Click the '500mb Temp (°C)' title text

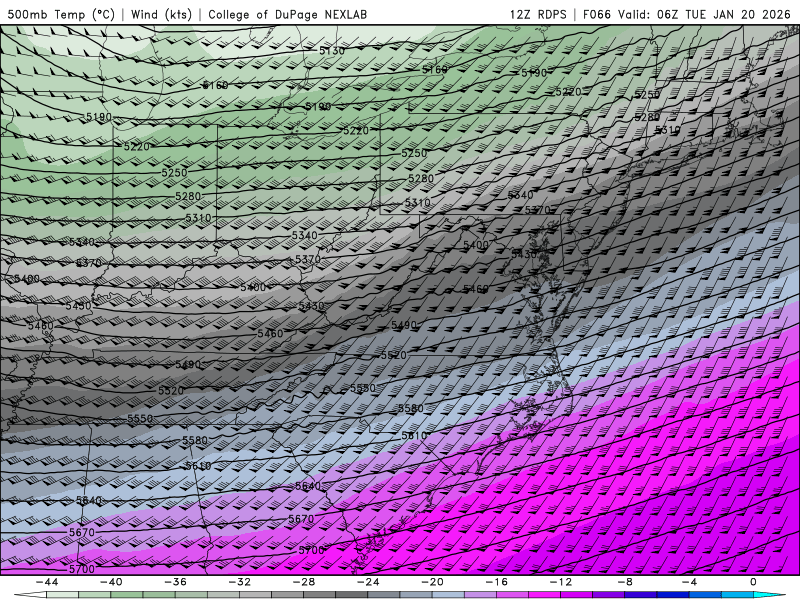61,14
